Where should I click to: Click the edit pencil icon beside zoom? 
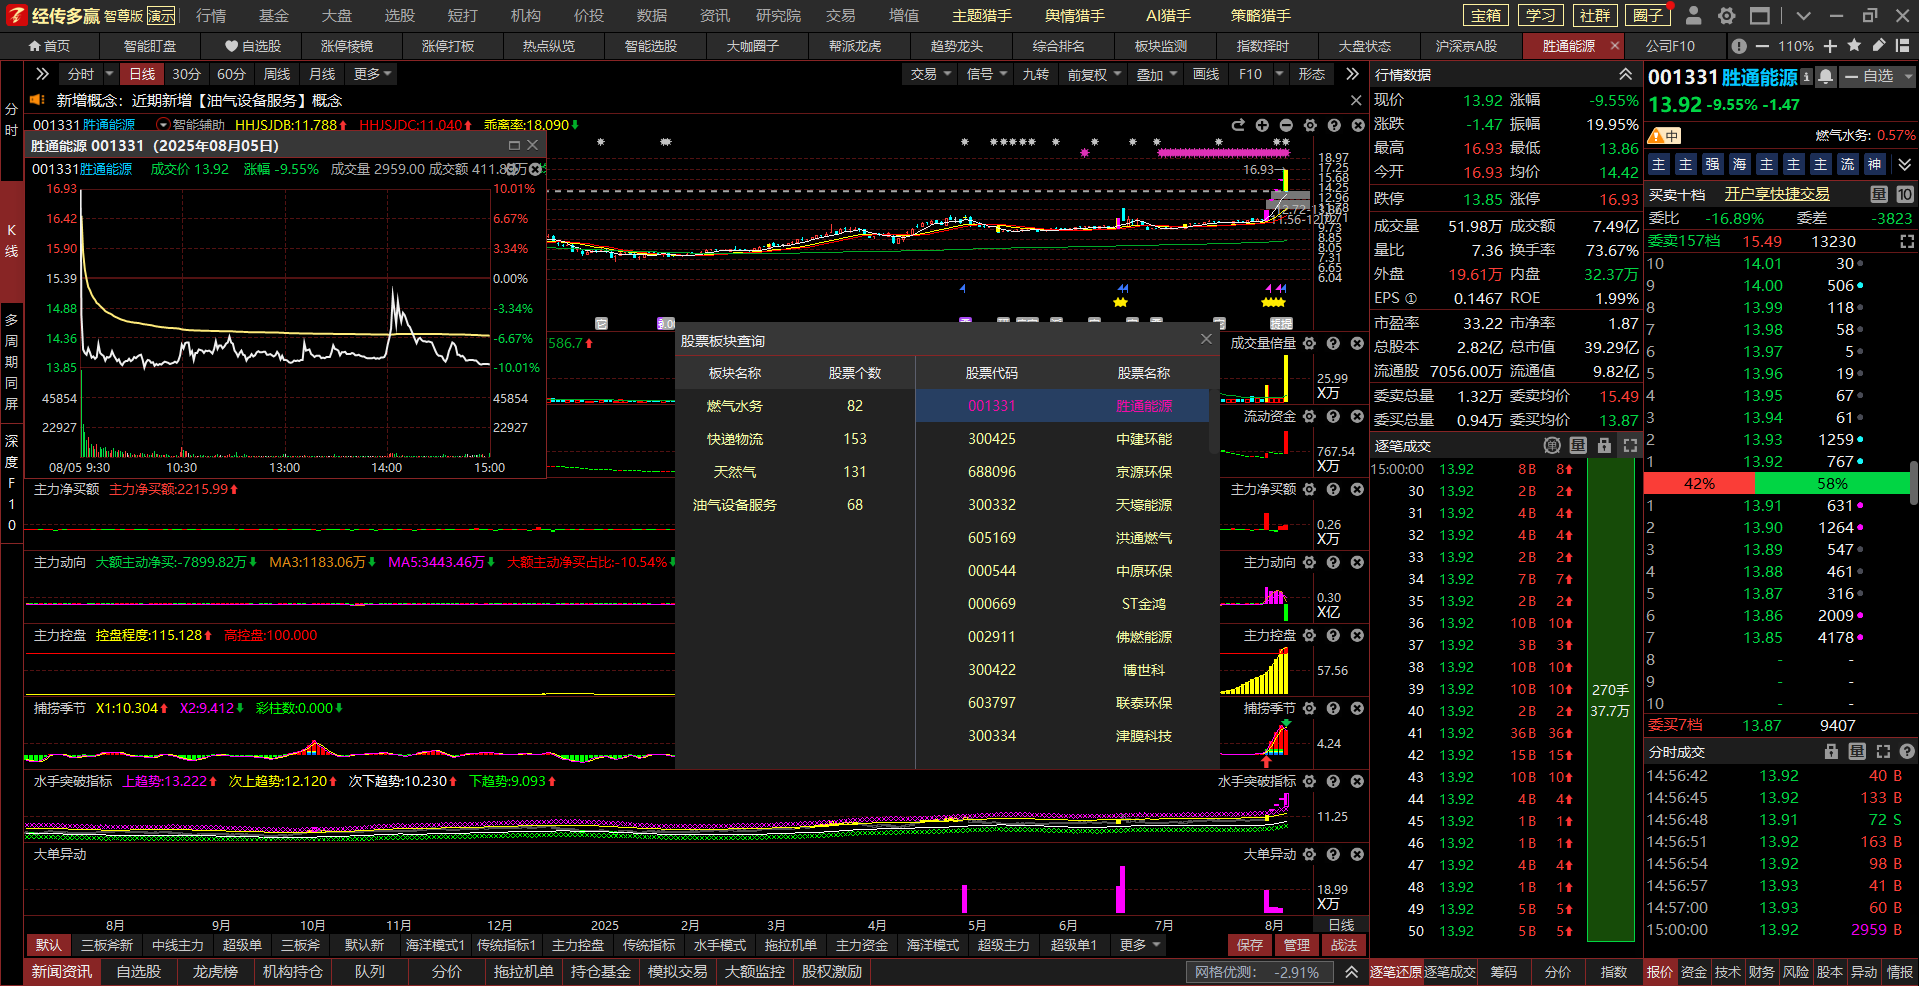point(1878,46)
